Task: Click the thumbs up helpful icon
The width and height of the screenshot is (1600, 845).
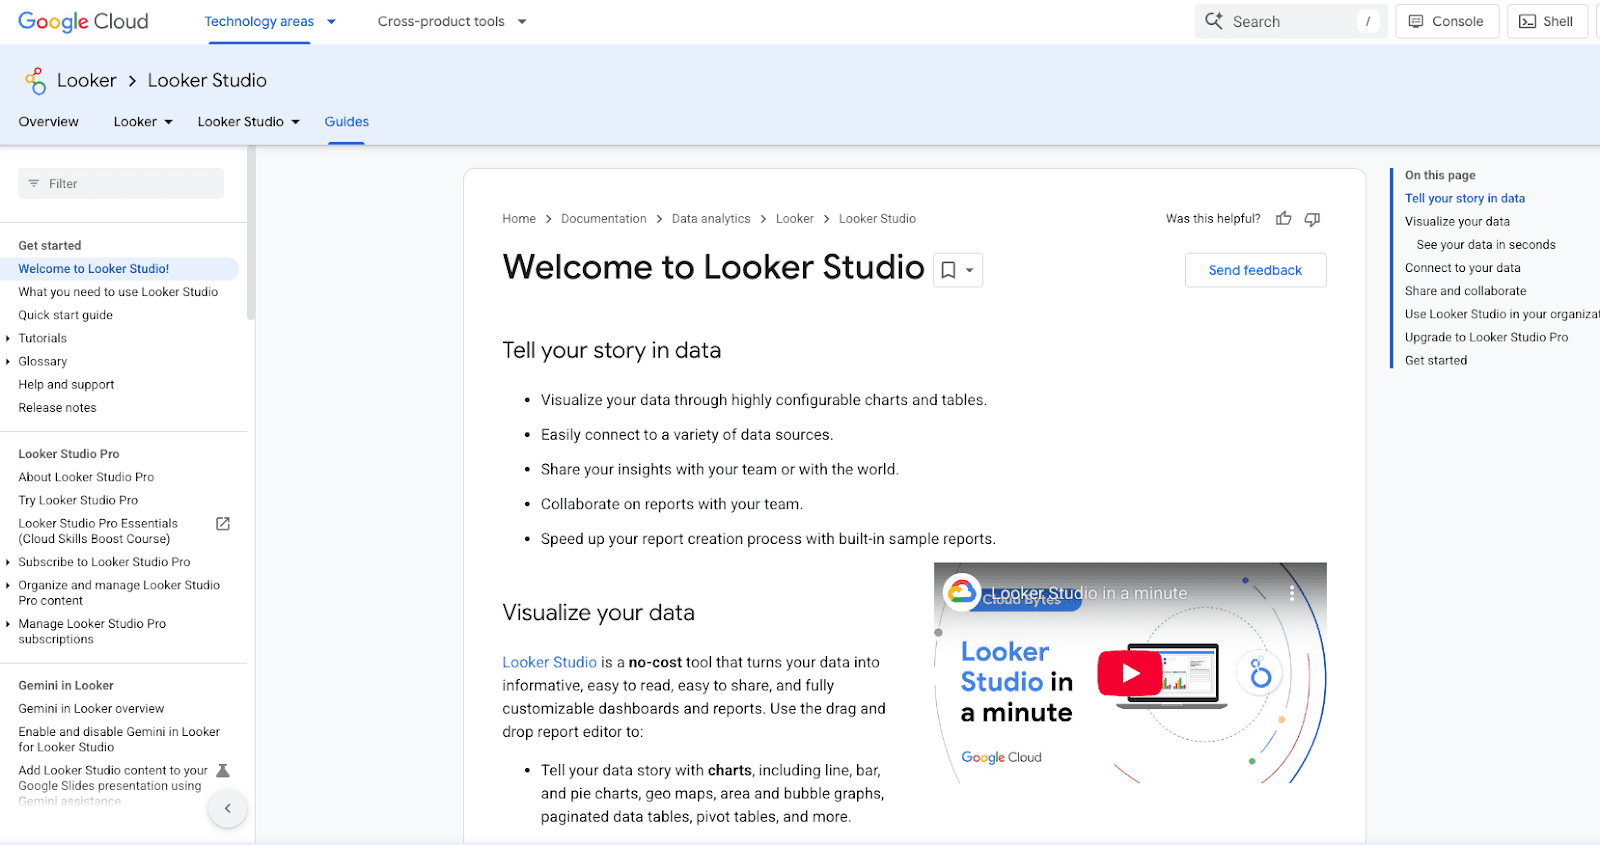Action: [x=1283, y=219]
